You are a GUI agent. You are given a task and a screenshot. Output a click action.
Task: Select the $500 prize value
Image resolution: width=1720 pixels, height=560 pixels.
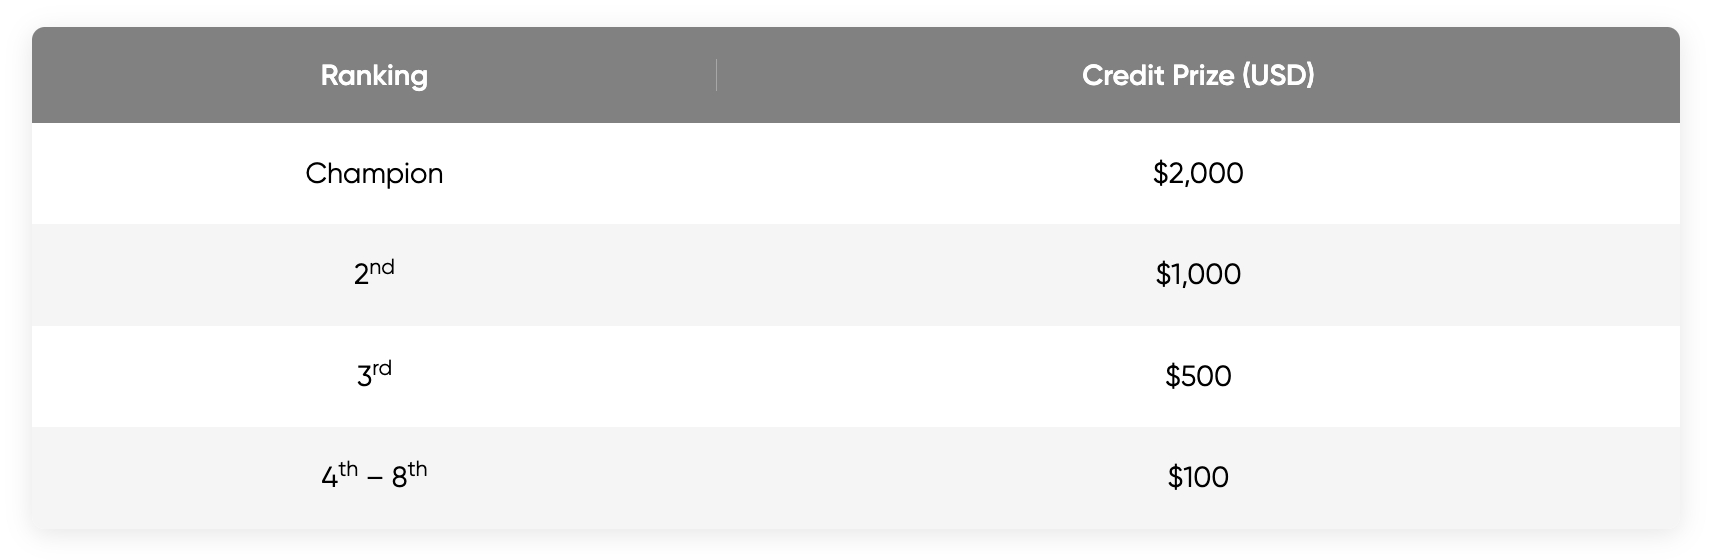tap(1197, 376)
